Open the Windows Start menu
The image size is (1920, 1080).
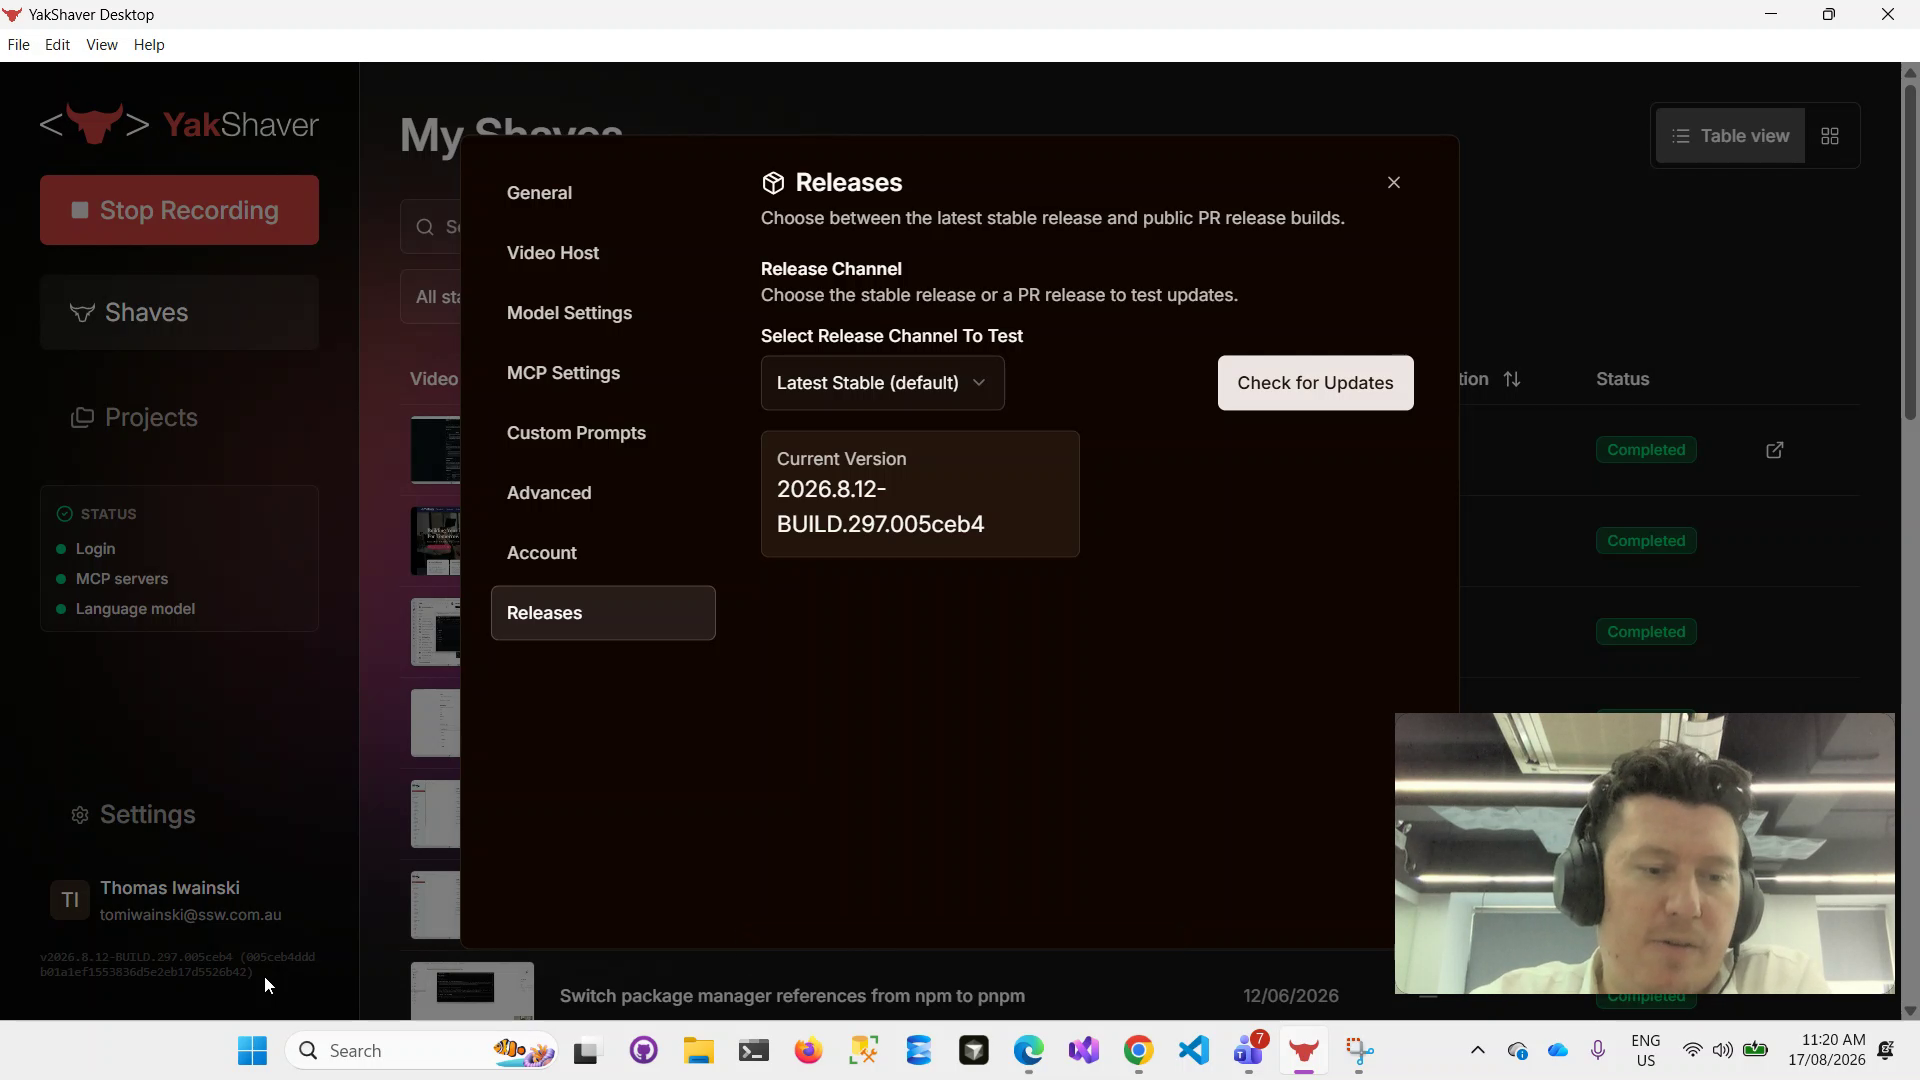click(252, 1051)
